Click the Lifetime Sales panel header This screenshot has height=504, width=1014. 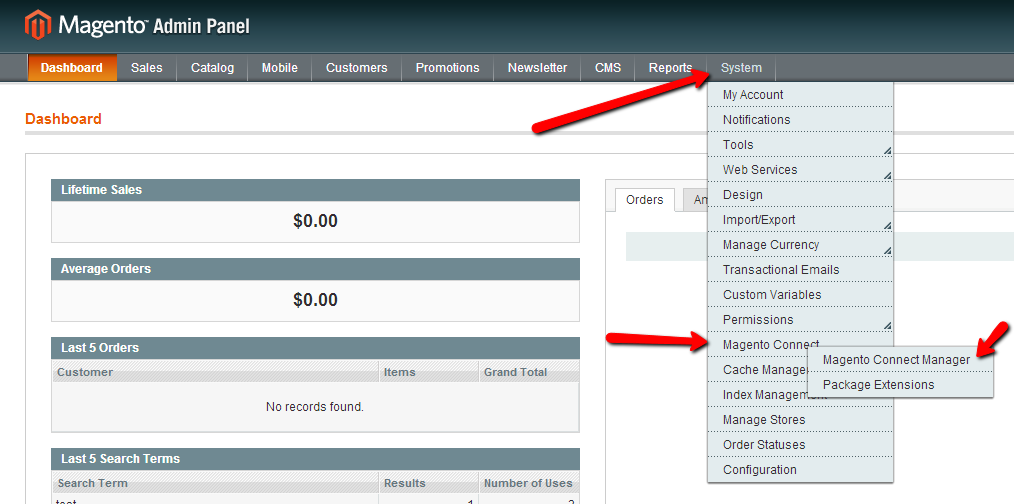click(x=316, y=190)
